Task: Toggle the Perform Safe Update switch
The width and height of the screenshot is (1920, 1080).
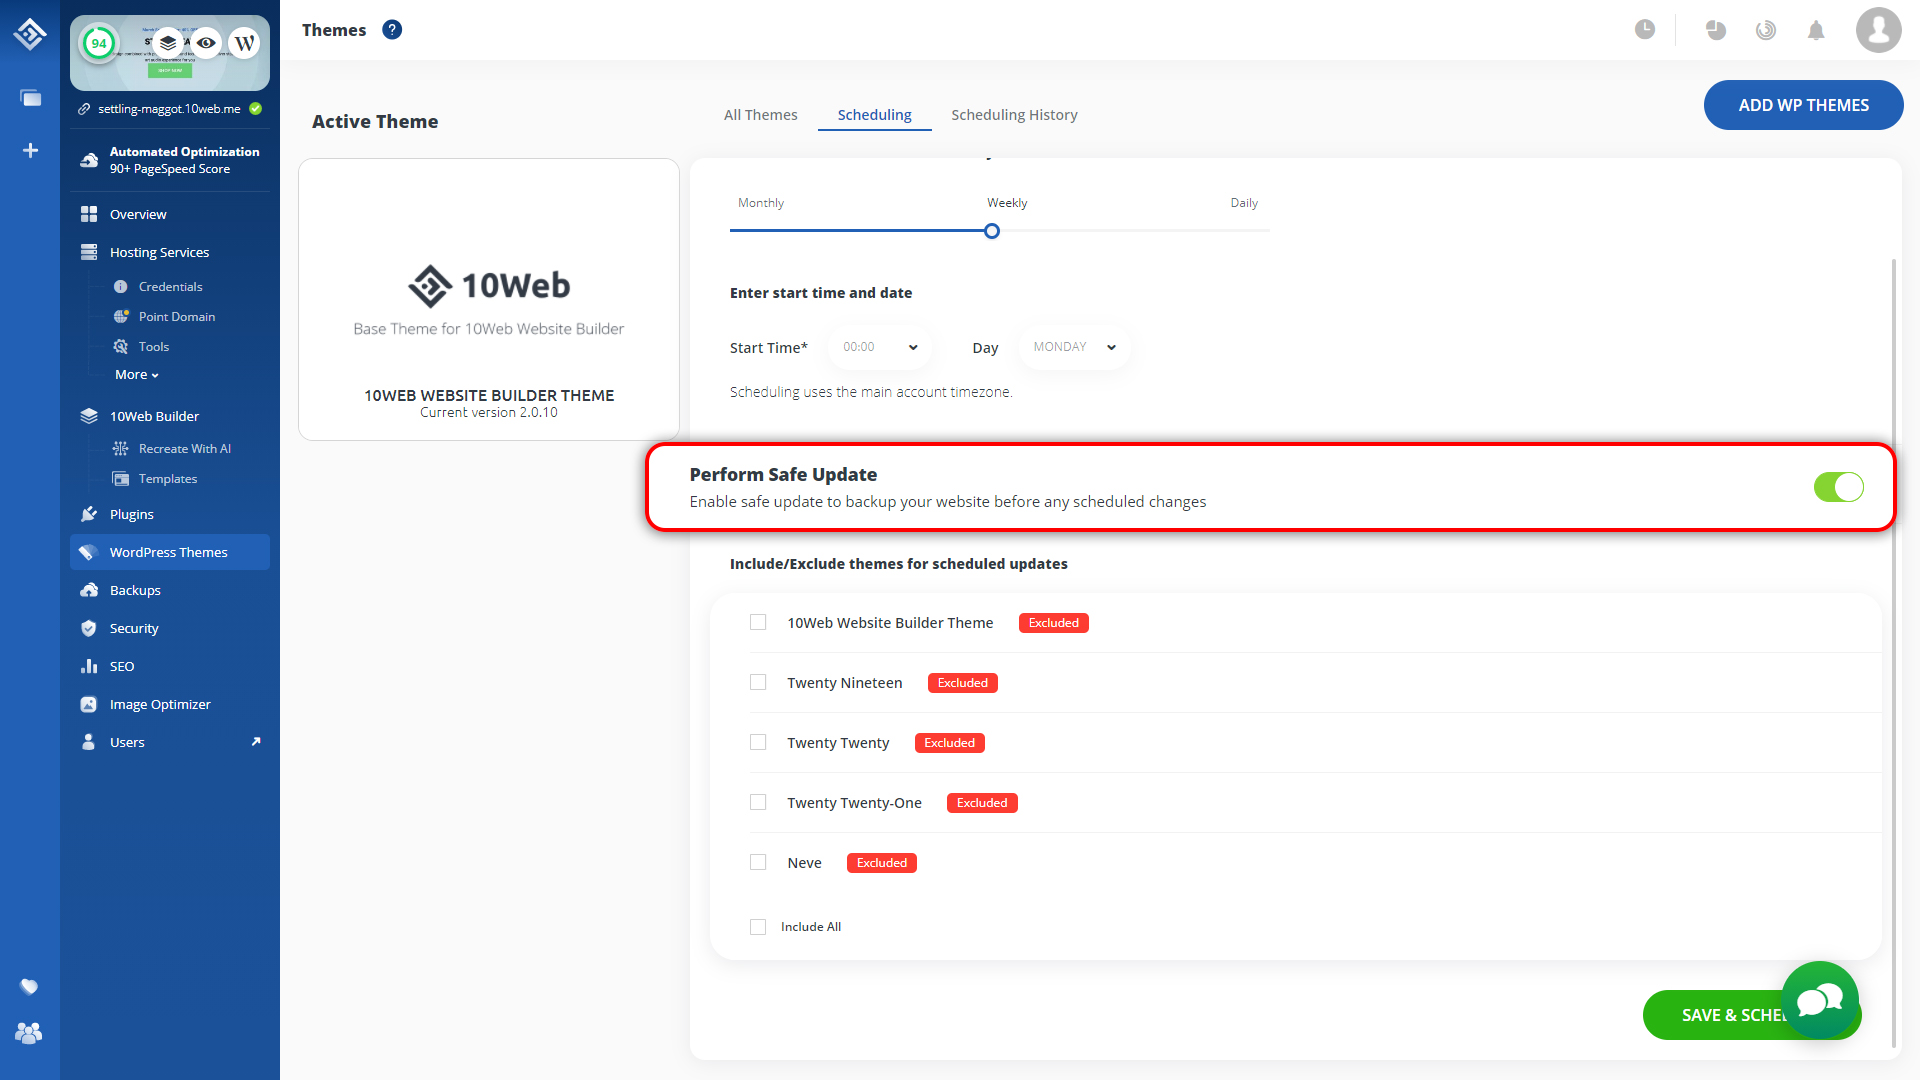Action: [1838, 487]
